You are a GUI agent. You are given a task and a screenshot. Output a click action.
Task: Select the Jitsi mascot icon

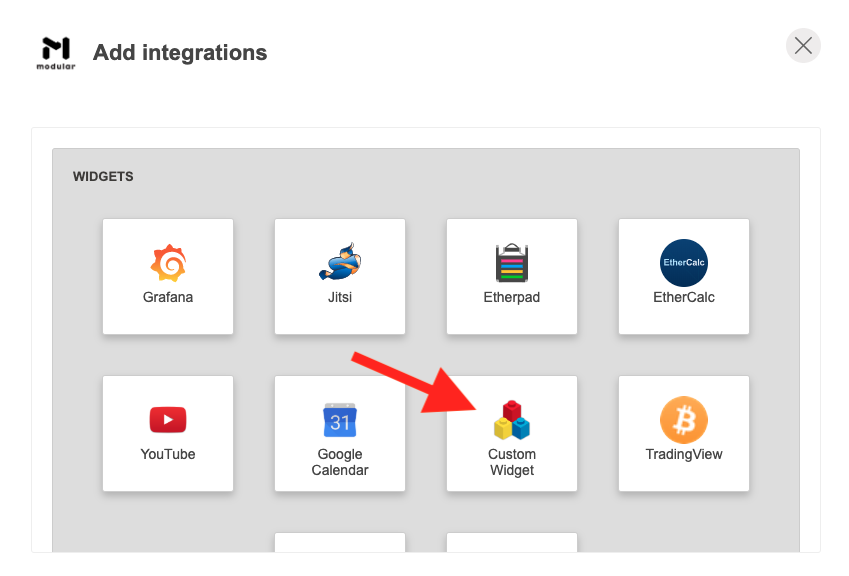[x=340, y=262]
